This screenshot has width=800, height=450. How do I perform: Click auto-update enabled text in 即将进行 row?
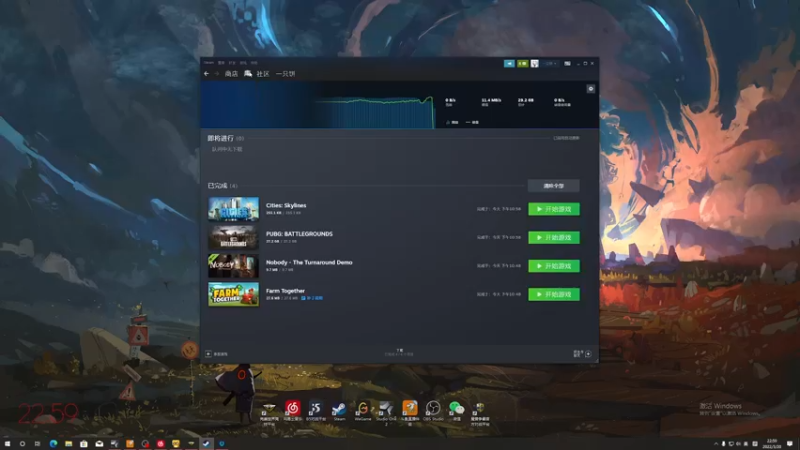[566, 138]
